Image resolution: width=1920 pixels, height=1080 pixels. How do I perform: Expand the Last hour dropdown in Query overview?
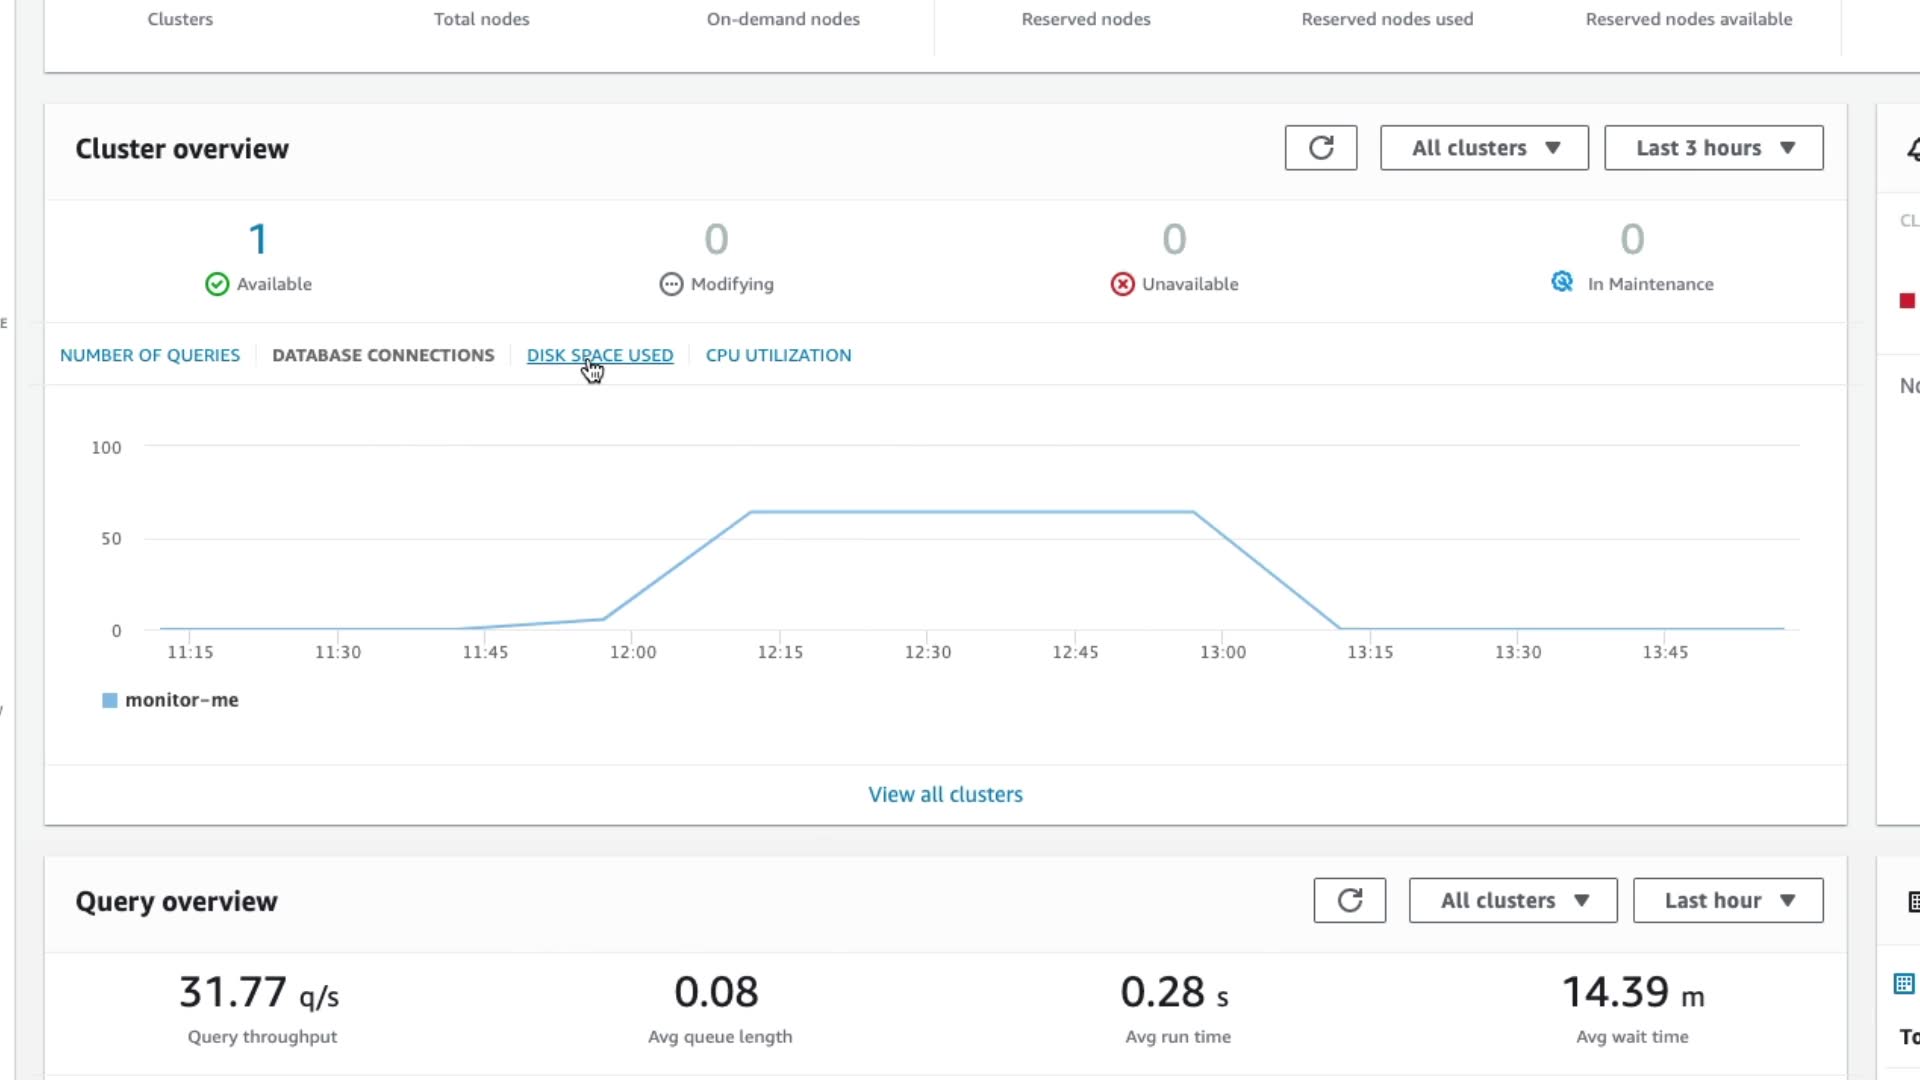[1727, 900]
